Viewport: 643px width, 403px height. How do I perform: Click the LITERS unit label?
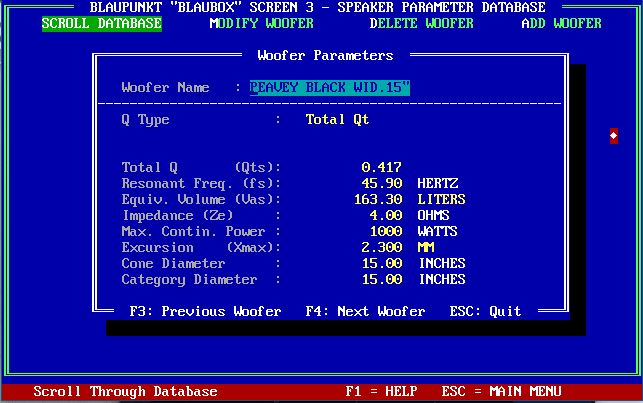[x=441, y=199]
